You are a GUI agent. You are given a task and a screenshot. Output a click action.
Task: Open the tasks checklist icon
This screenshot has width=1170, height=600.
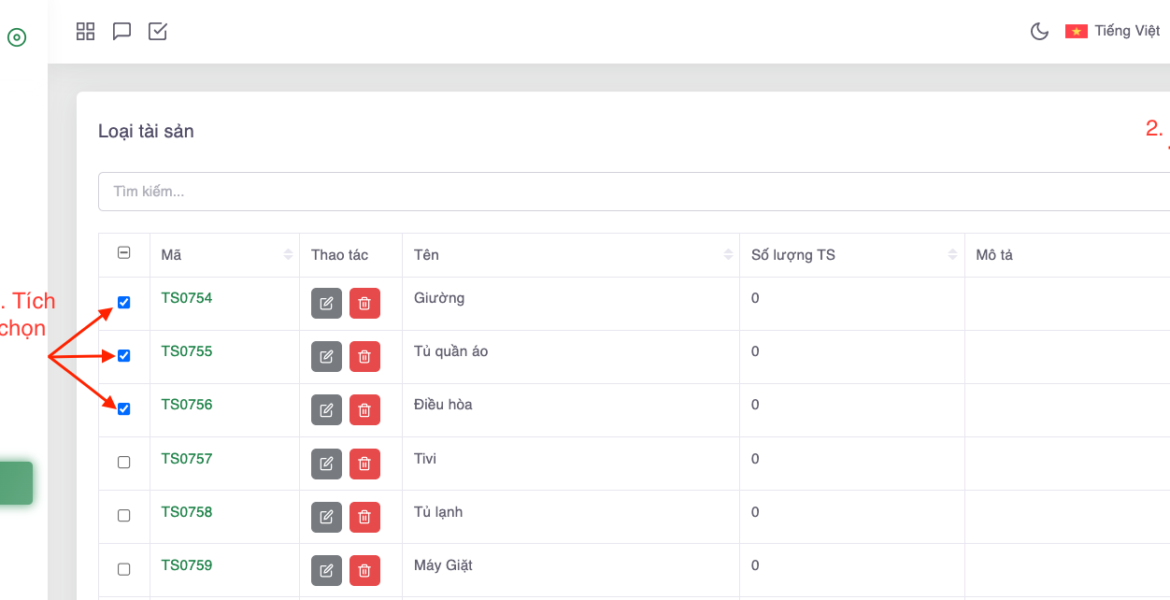click(158, 31)
